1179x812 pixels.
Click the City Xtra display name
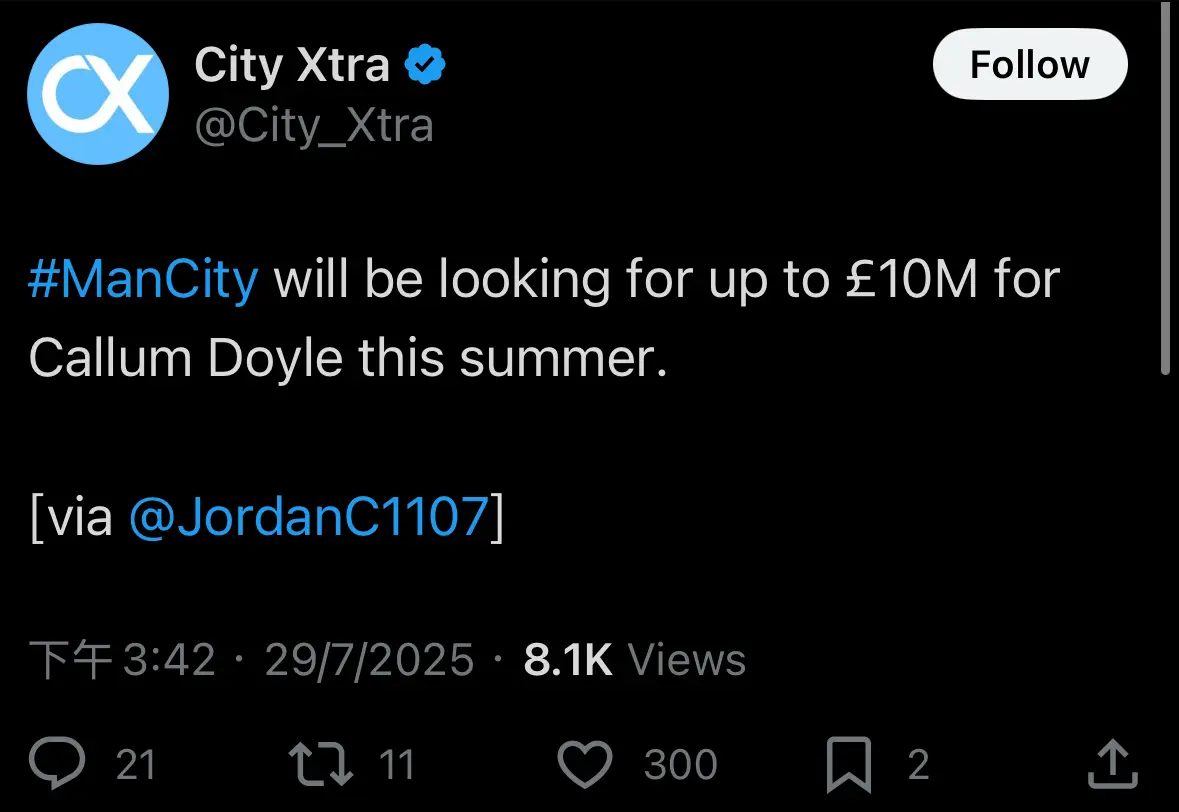point(292,65)
